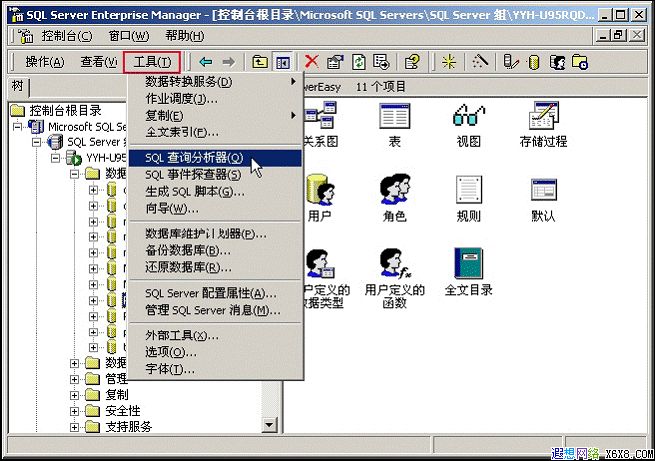The width and height of the screenshot is (655, 461).
Task: Open the 复制(E) submenu entry
Action: (215, 115)
